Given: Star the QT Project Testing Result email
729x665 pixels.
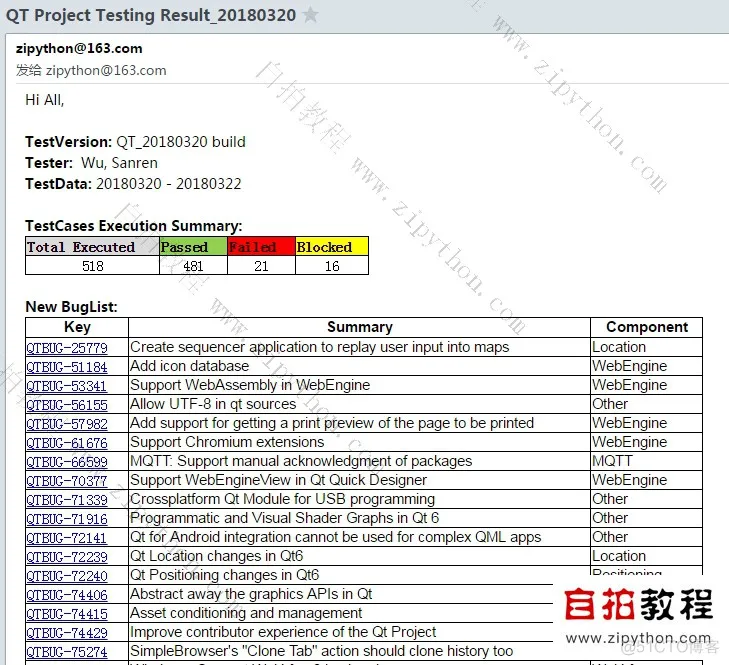Looking at the screenshot, I should (x=310, y=15).
